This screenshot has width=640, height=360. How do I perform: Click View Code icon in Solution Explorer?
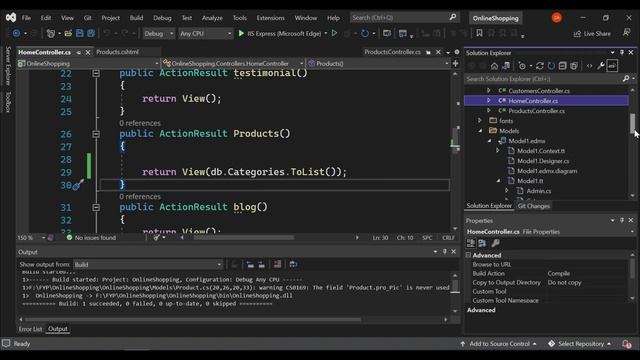589,66
